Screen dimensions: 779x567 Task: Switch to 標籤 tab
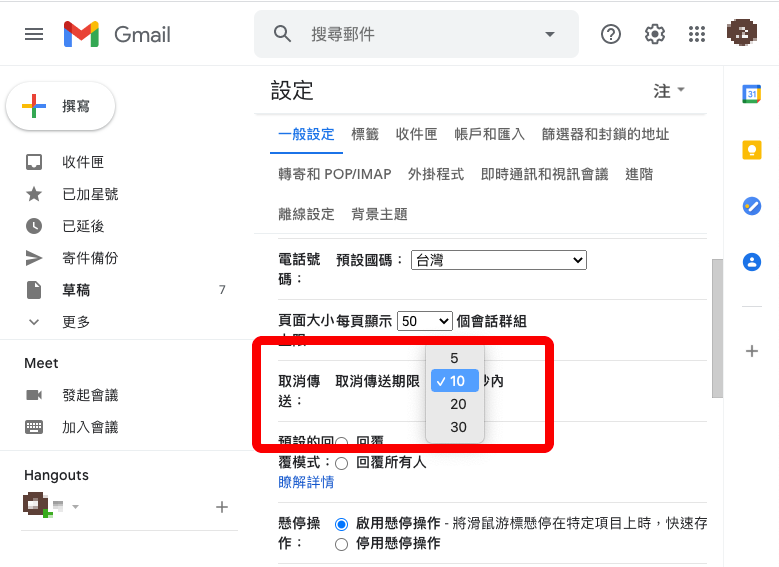point(365,134)
